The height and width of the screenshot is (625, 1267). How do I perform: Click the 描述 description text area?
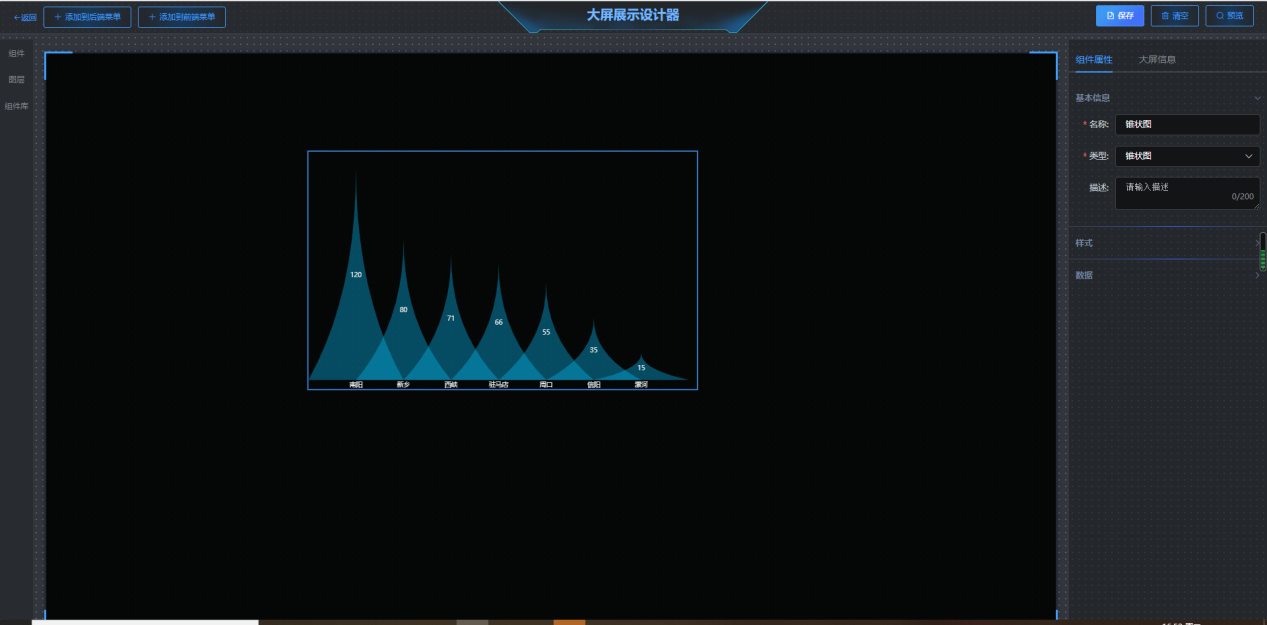pos(1186,193)
